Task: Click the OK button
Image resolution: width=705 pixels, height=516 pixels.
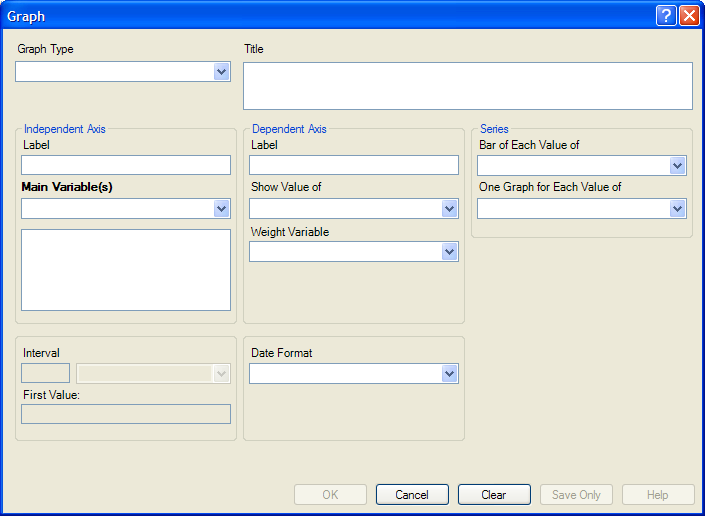Action: [330, 495]
